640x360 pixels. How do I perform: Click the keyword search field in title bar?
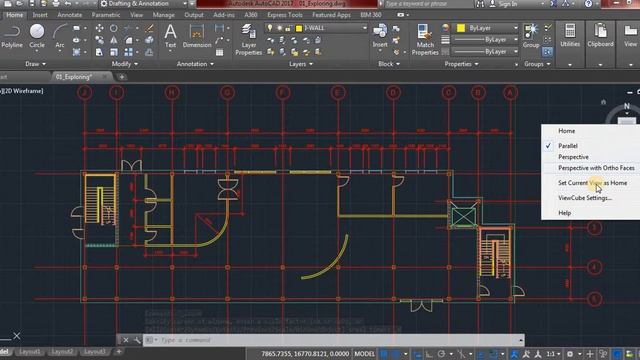[x=428, y=4]
